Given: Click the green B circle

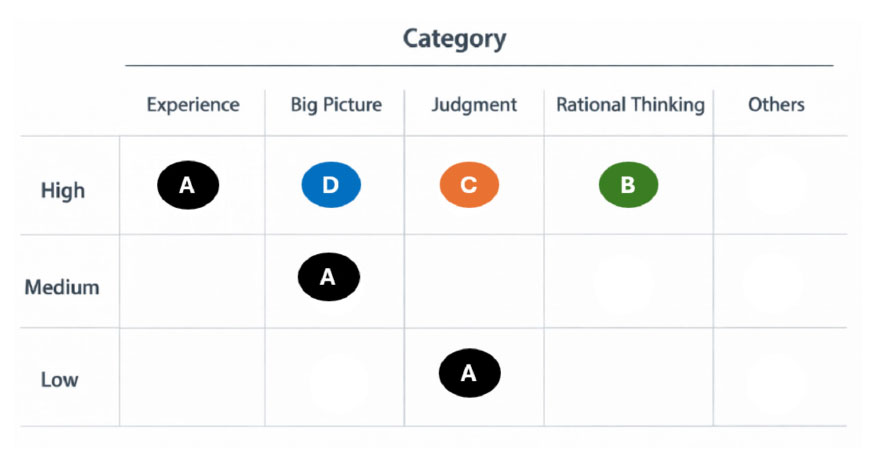Looking at the screenshot, I should (x=629, y=185).
